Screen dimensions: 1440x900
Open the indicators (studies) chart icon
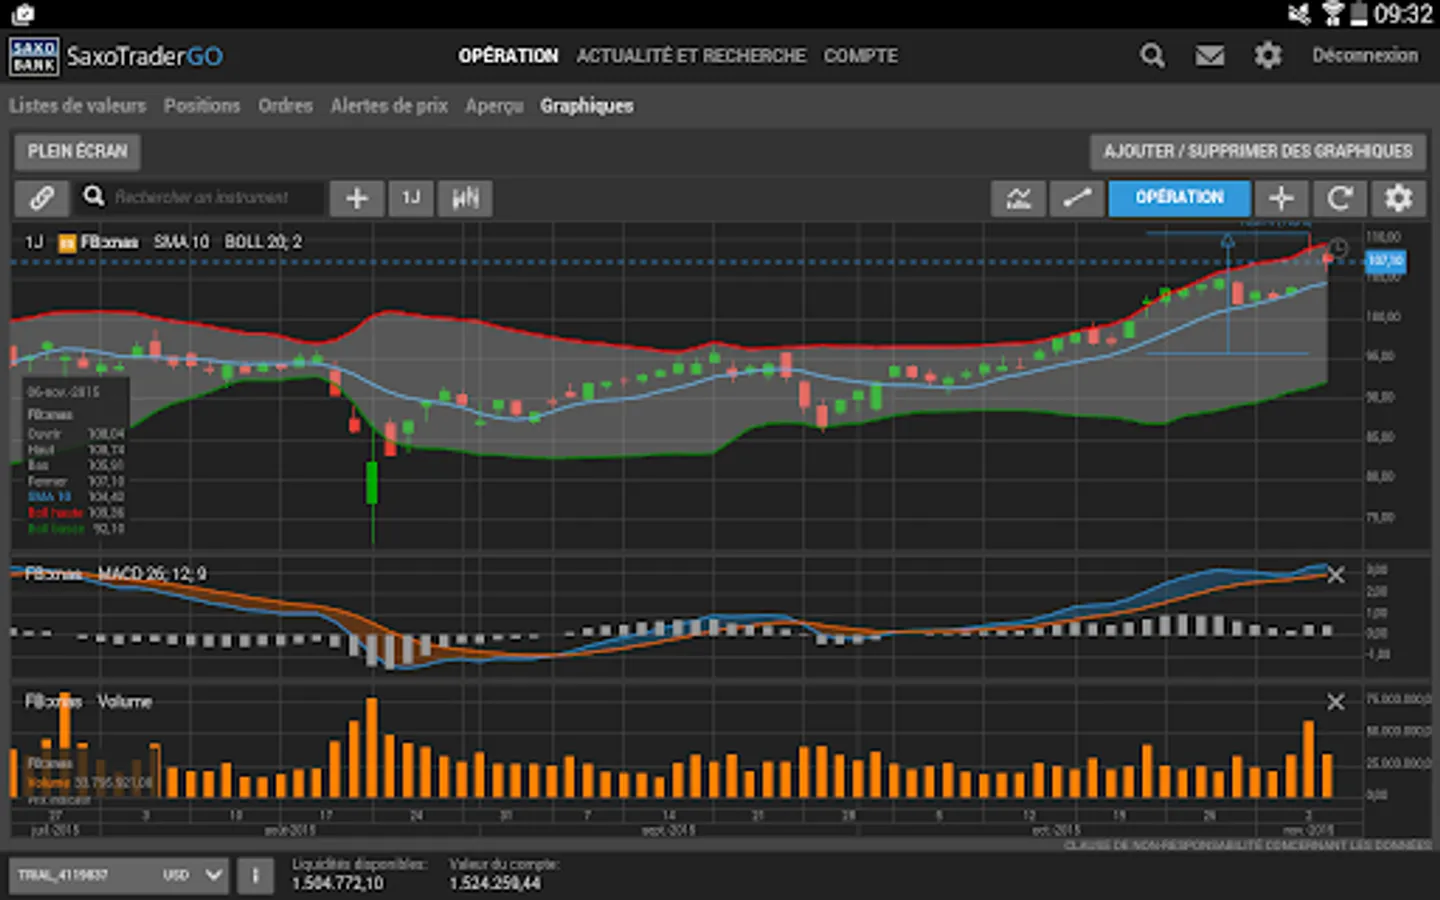click(1018, 198)
